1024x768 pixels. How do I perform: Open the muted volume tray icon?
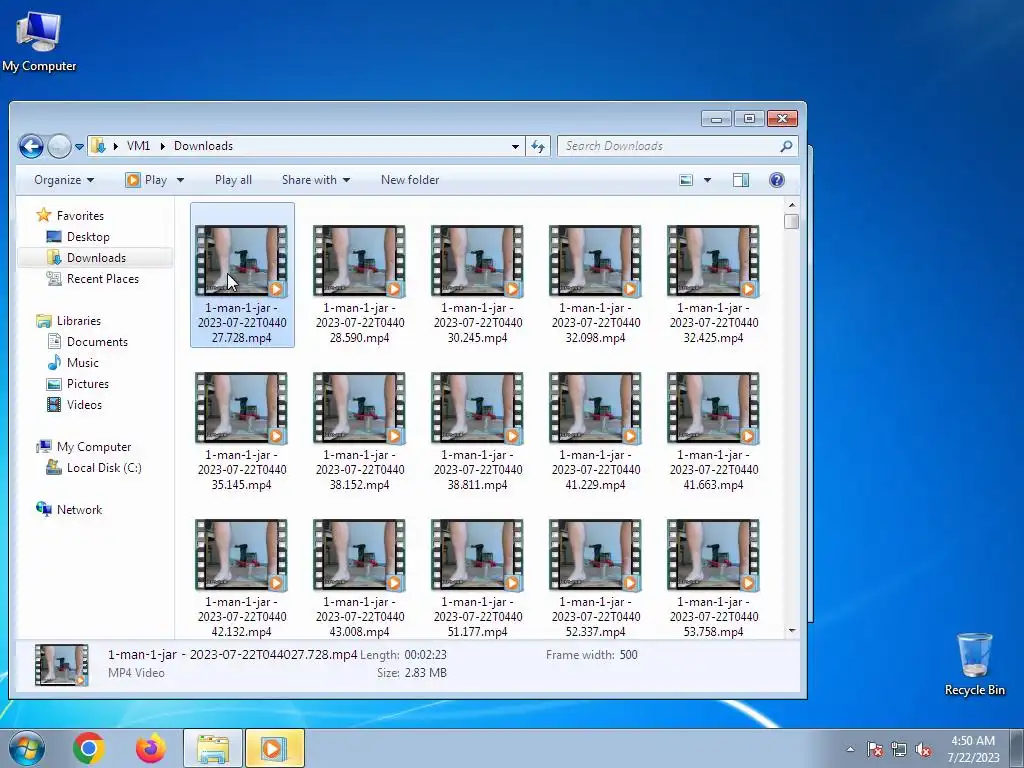point(923,749)
